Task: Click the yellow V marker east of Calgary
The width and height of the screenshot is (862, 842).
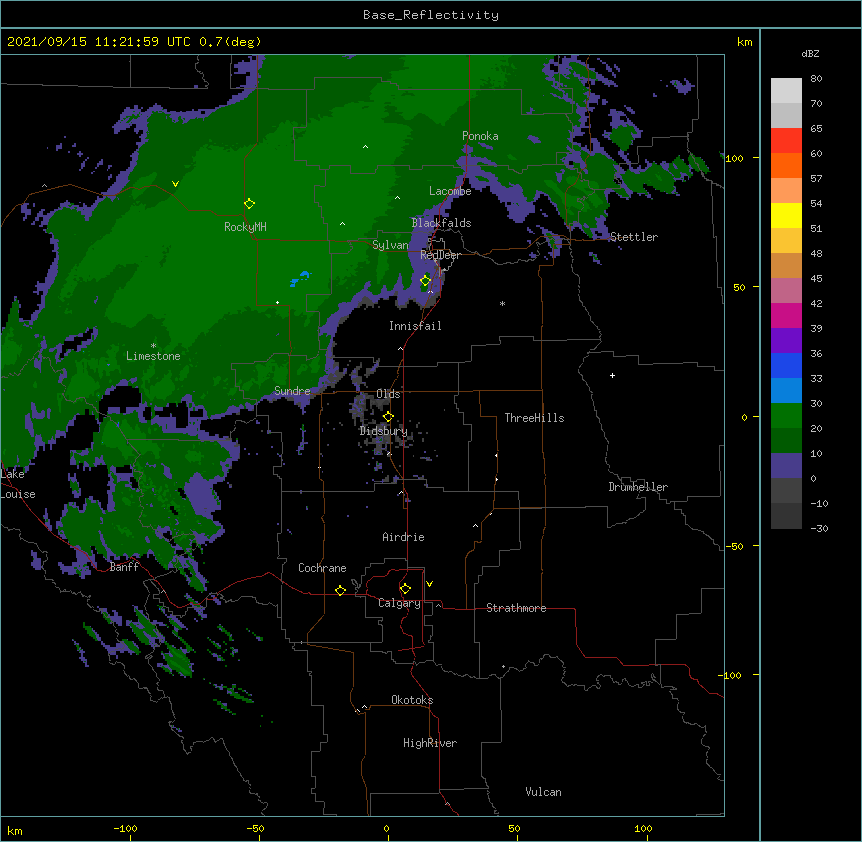Action: [429, 584]
